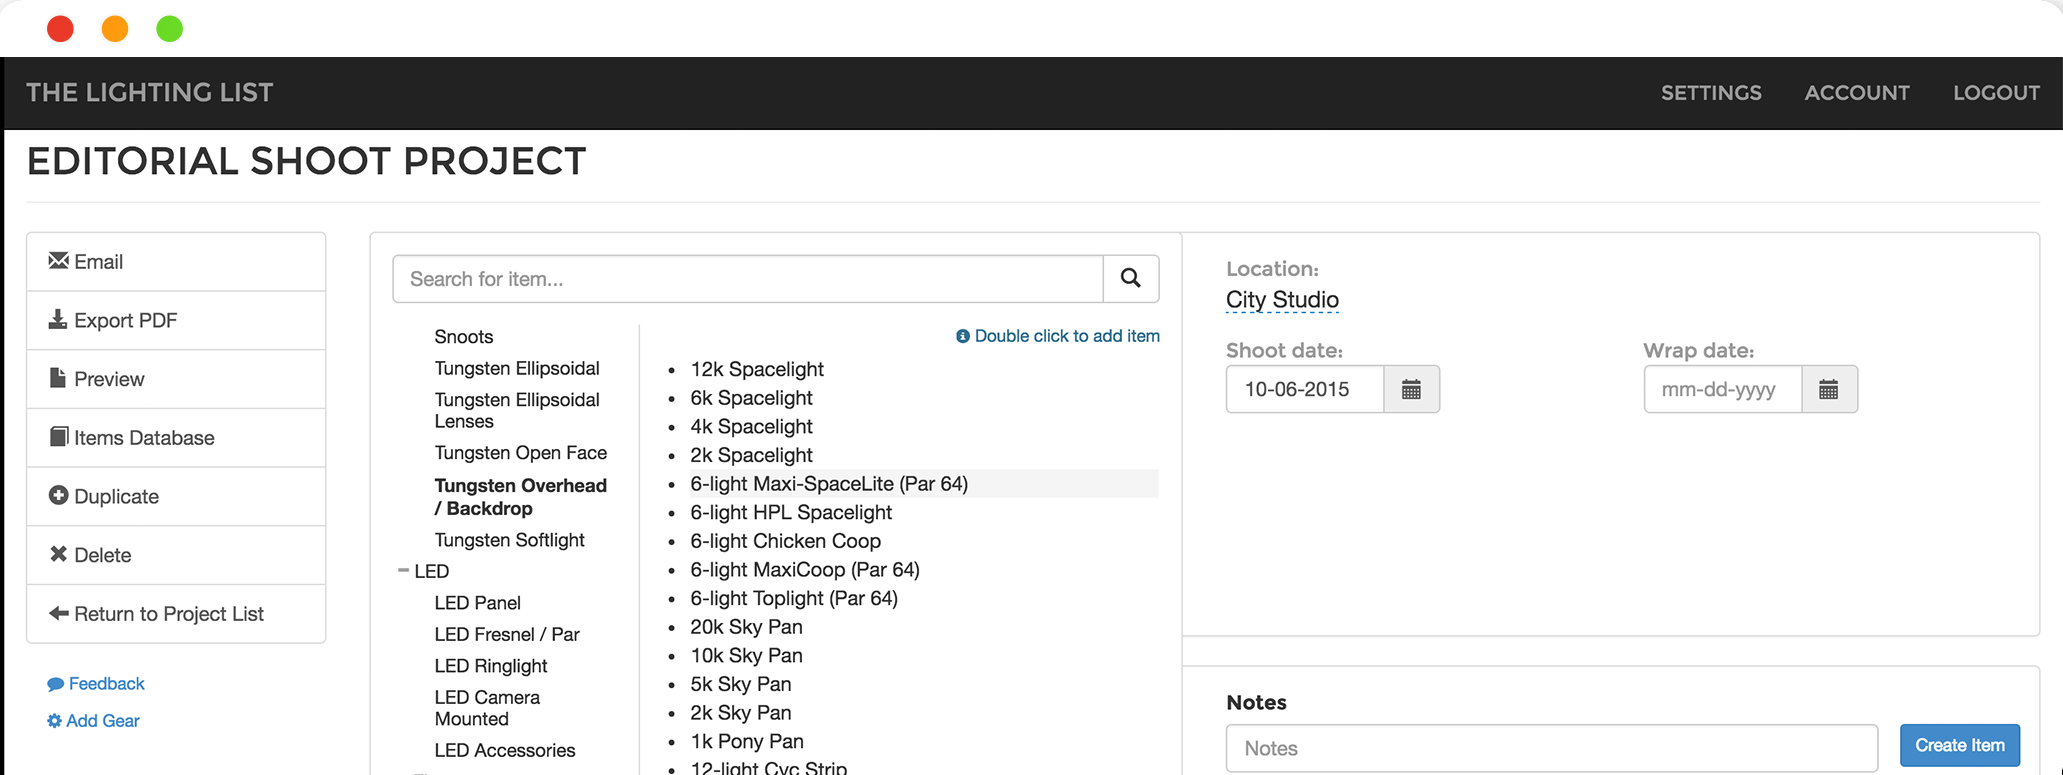Collapse the LED category
This screenshot has width=2063, height=775.
point(403,571)
